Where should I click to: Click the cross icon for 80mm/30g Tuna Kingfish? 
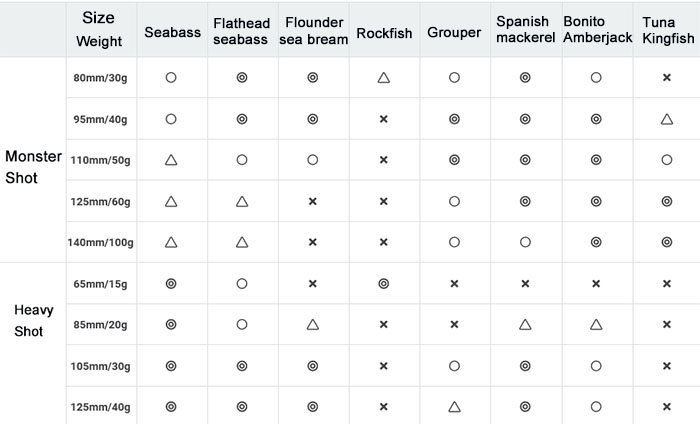pyautogui.click(x=667, y=78)
